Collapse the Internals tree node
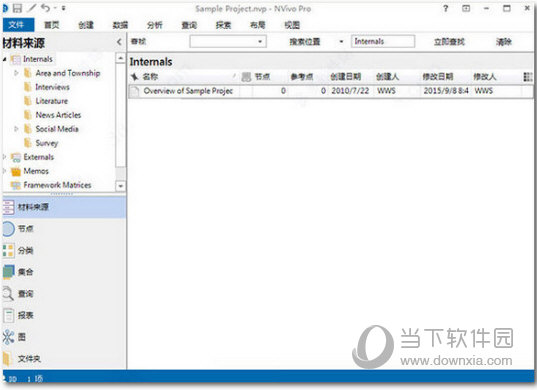The height and width of the screenshot is (390, 537). click(x=5, y=59)
